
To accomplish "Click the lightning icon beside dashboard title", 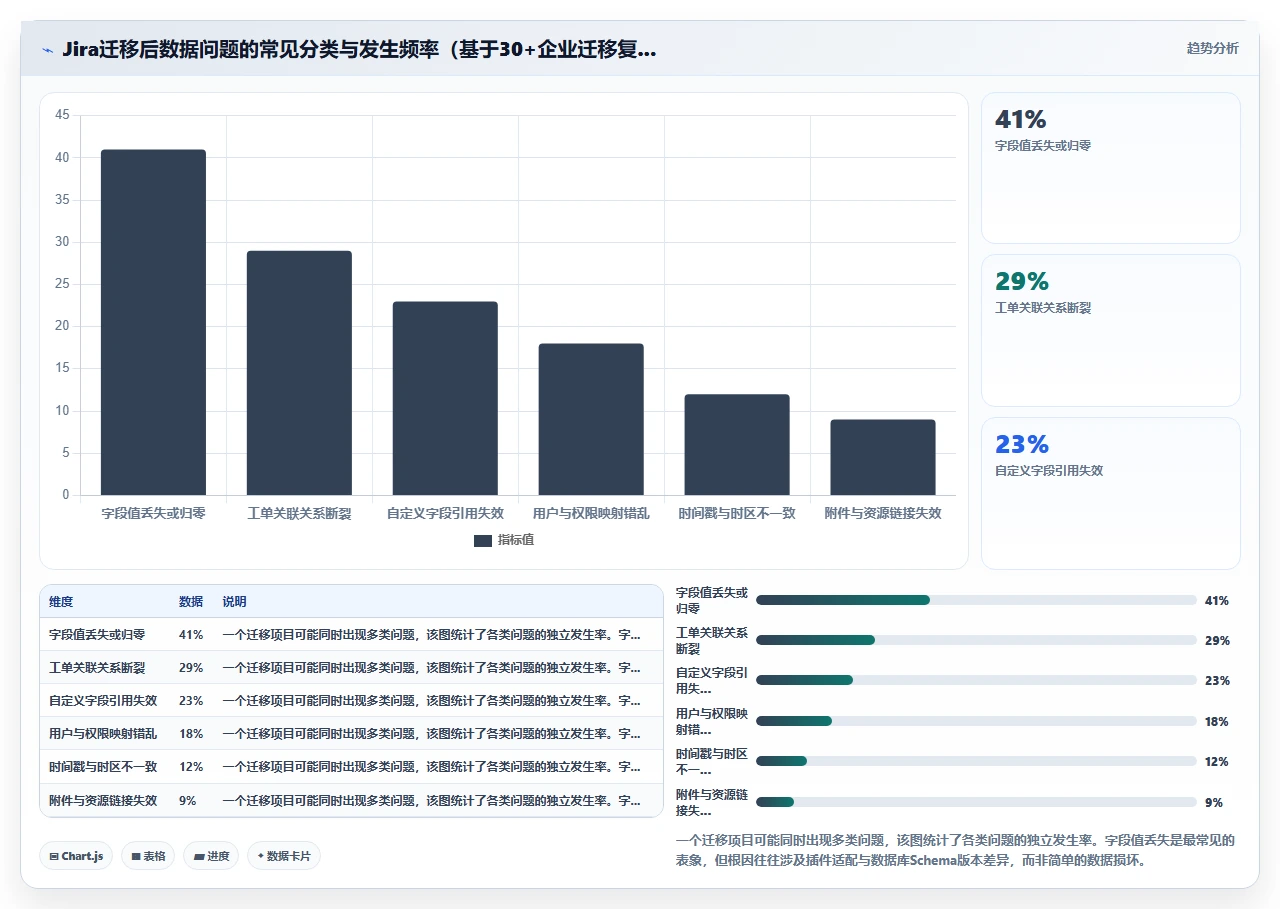I will click(x=47, y=50).
